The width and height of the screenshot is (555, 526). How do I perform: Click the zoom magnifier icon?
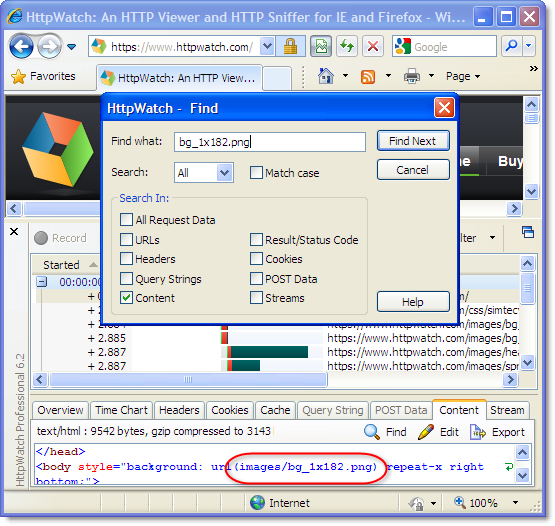point(460,502)
